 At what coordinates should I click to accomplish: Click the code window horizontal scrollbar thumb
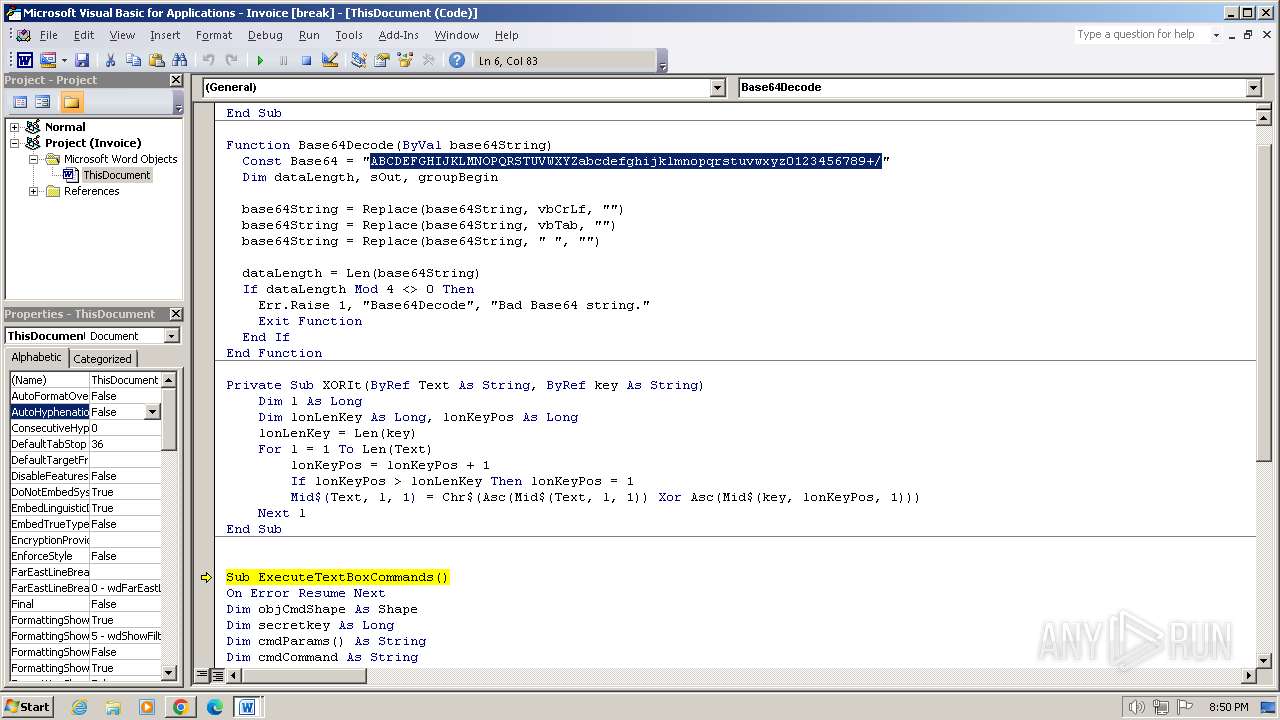coord(303,676)
